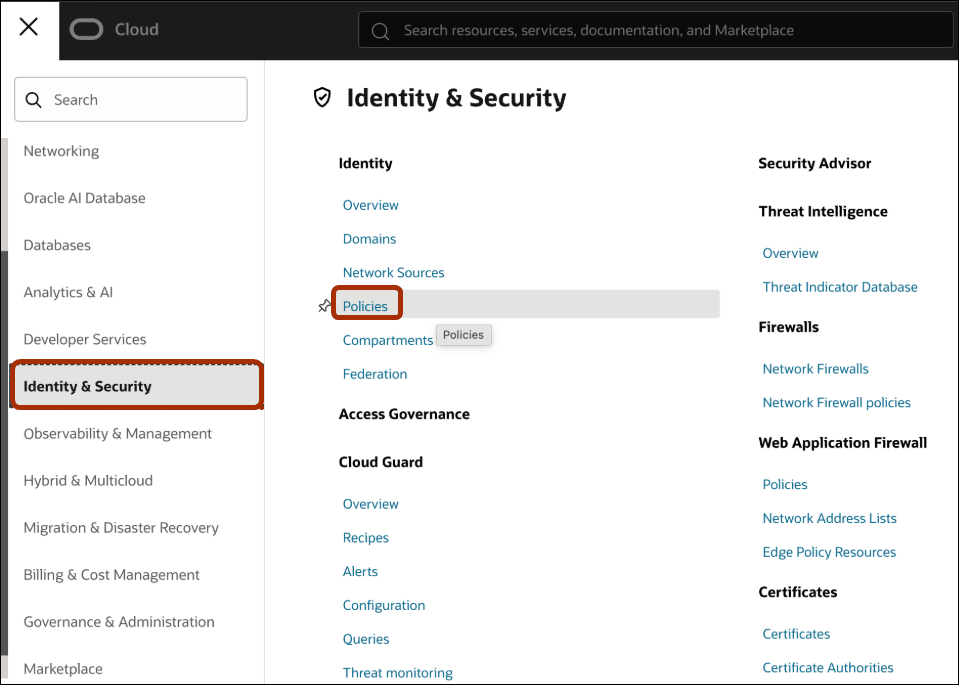Open the Oracle AI Database category
Image resolution: width=959 pixels, height=685 pixels.
click(x=84, y=198)
